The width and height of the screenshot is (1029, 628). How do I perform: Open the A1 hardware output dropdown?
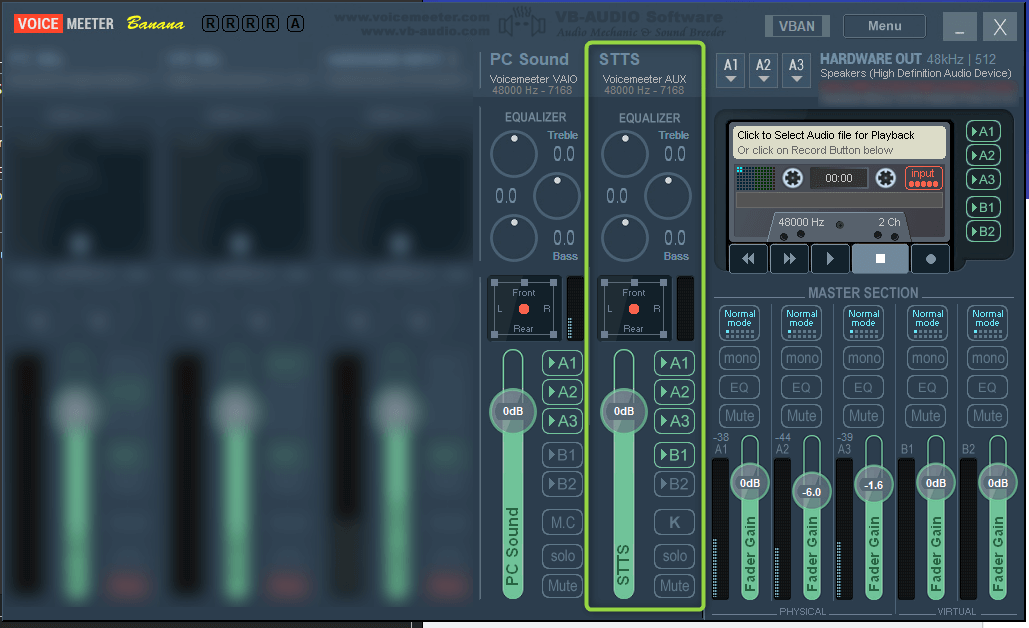coord(730,70)
